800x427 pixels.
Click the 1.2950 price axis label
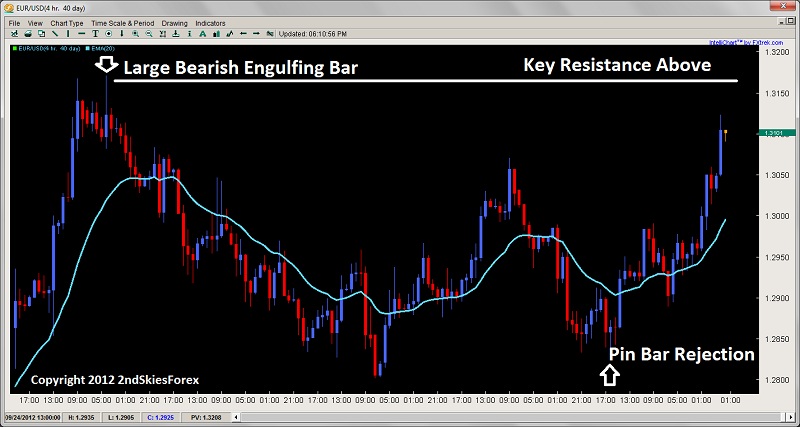tap(778, 257)
